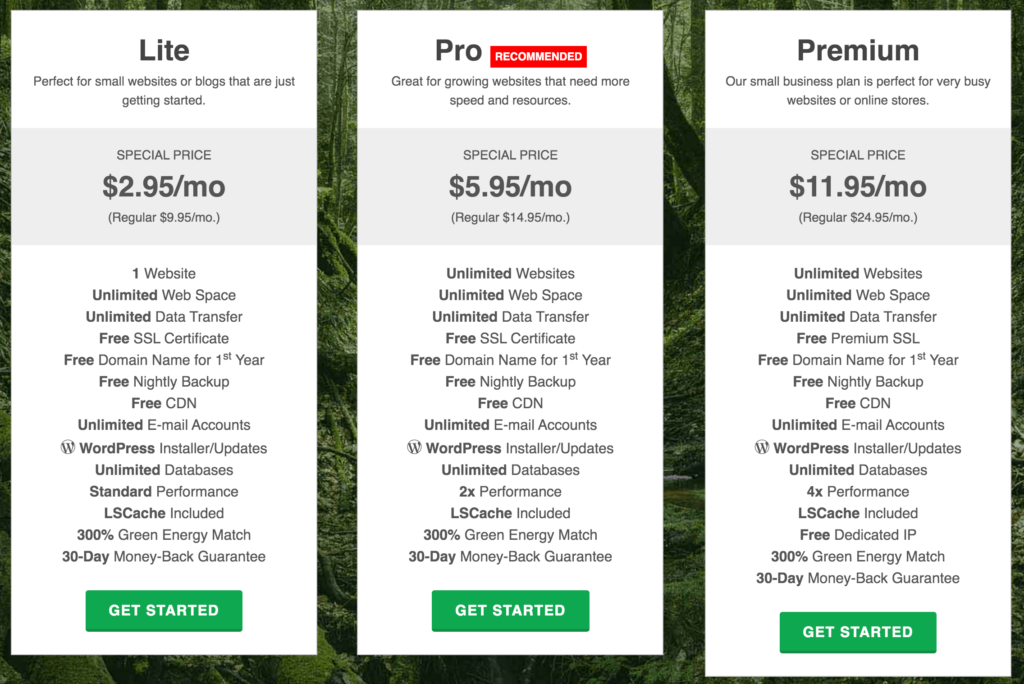The width and height of the screenshot is (1024, 684).
Task: Click 4x Performance in Premium plan
Action: coord(858,492)
